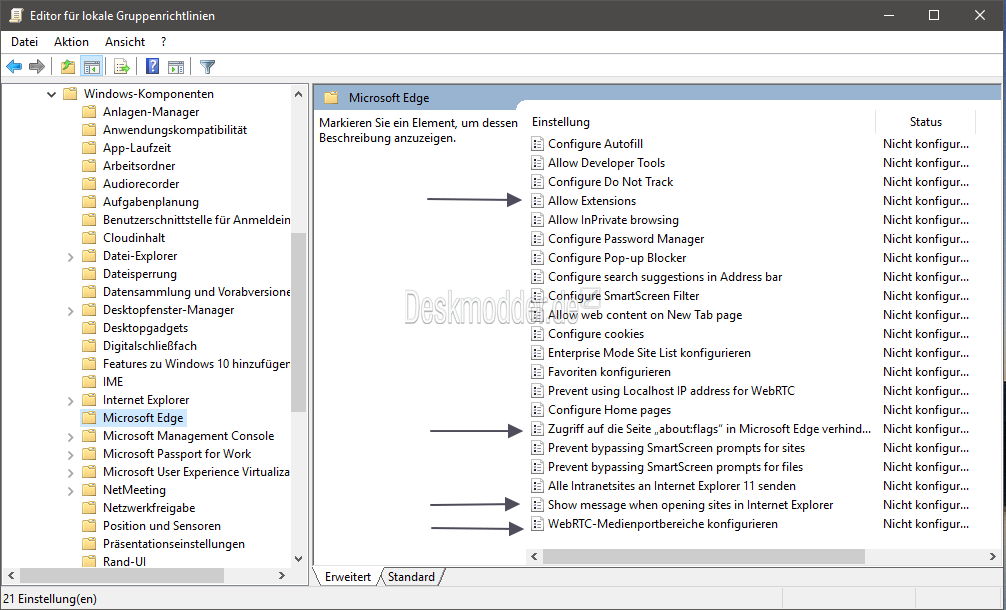The image size is (1006, 610).
Task: Click the Forward arrow toolbar icon
Action: [x=37, y=66]
